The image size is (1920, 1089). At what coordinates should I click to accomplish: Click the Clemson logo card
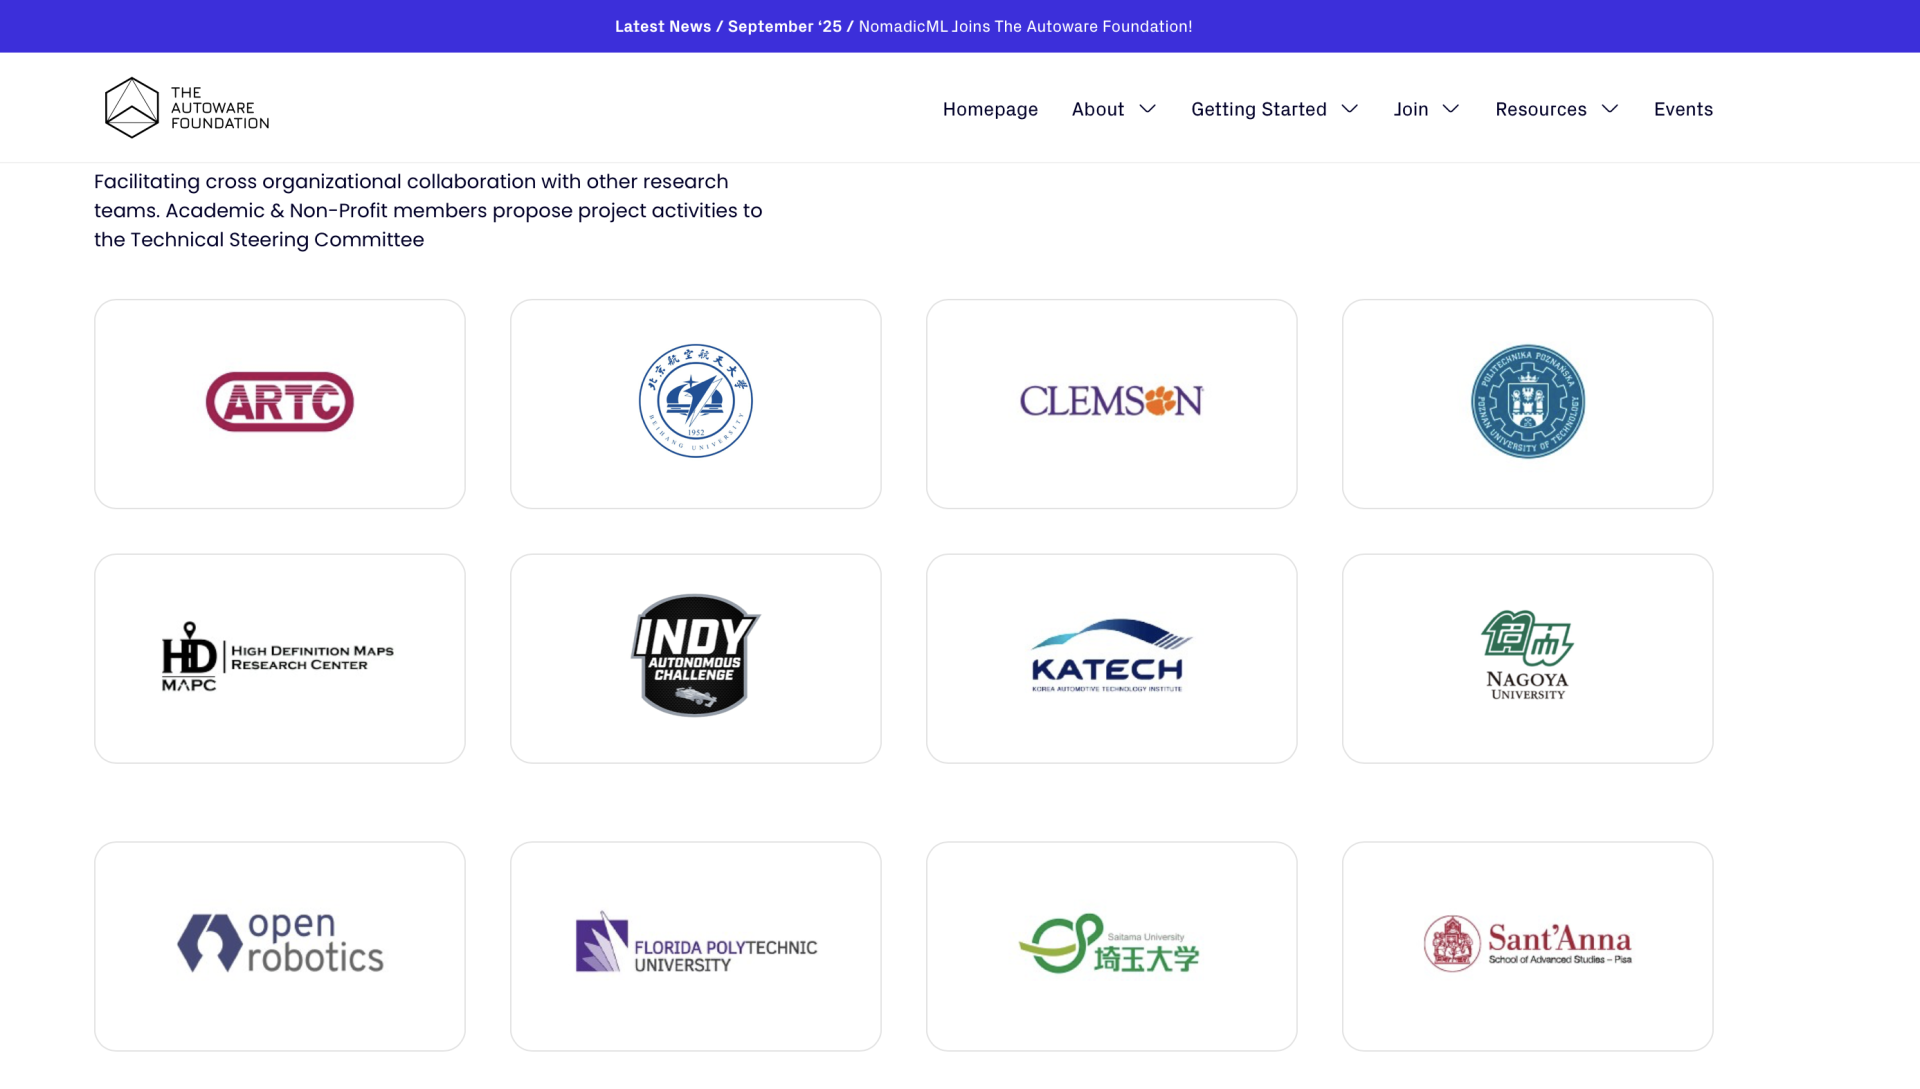[1111, 403]
